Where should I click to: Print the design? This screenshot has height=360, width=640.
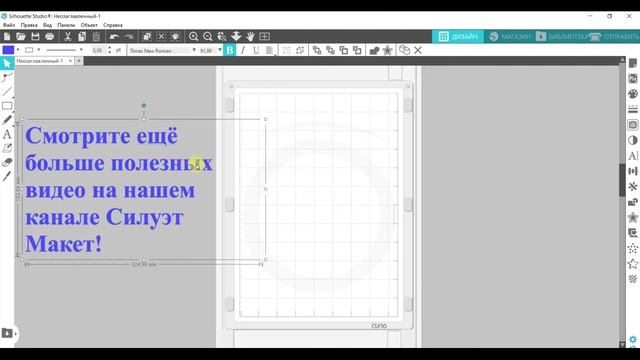click(x=49, y=37)
